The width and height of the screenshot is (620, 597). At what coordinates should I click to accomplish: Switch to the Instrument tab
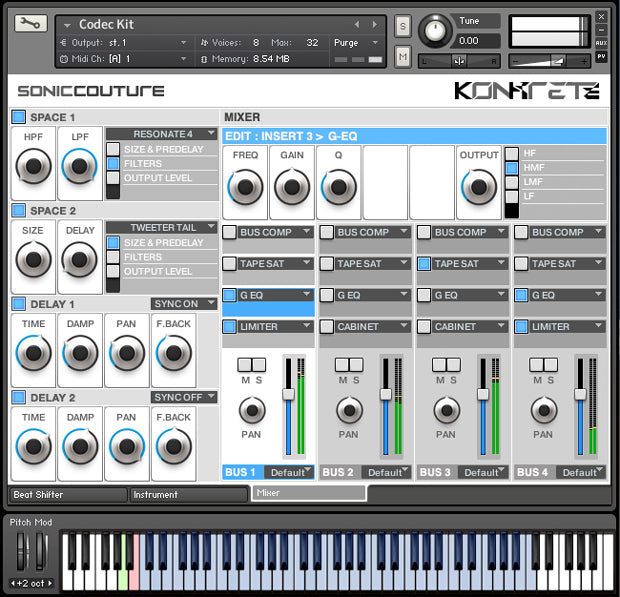(x=189, y=495)
